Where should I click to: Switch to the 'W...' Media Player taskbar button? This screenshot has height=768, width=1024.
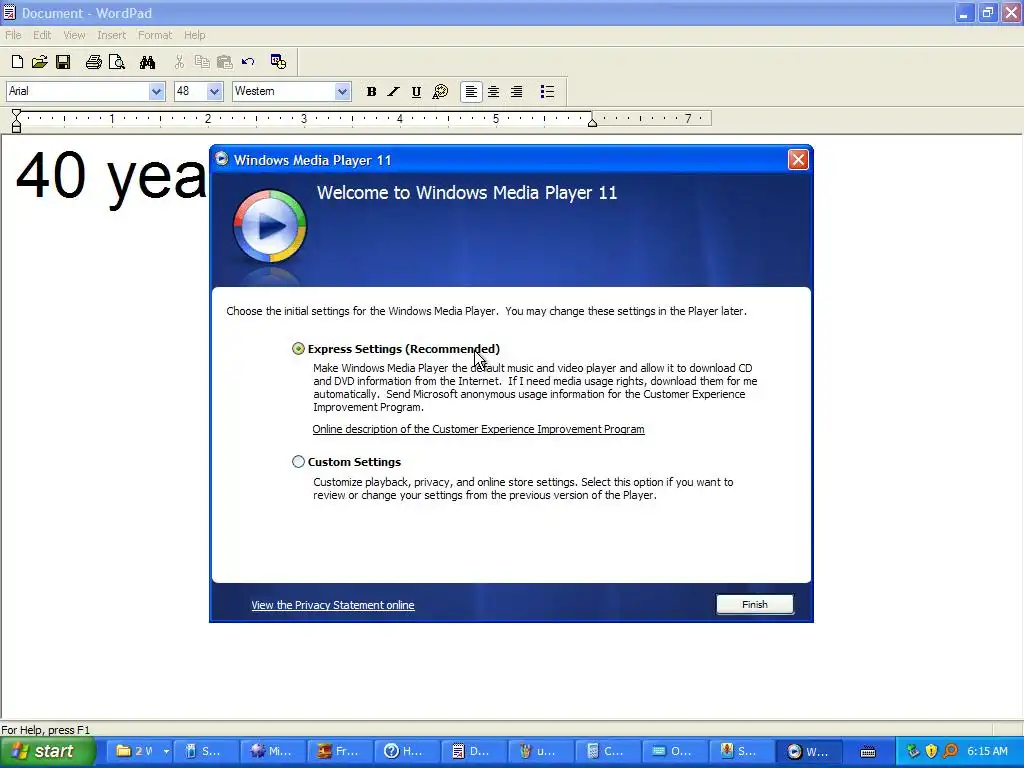pyautogui.click(x=808, y=752)
